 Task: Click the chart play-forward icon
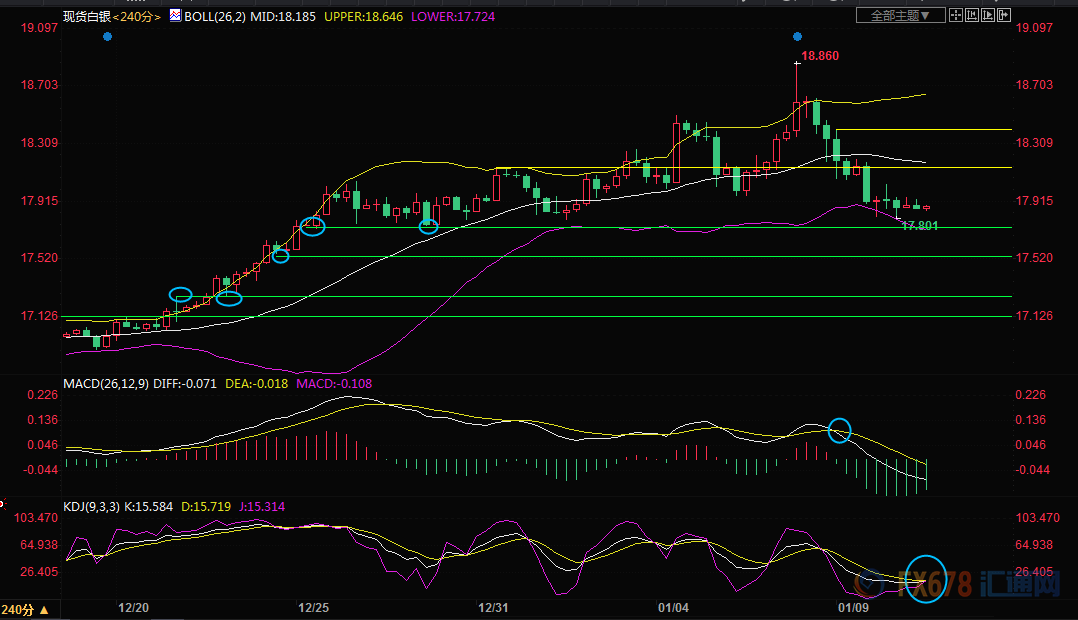pyautogui.click(x=990, y=15)
